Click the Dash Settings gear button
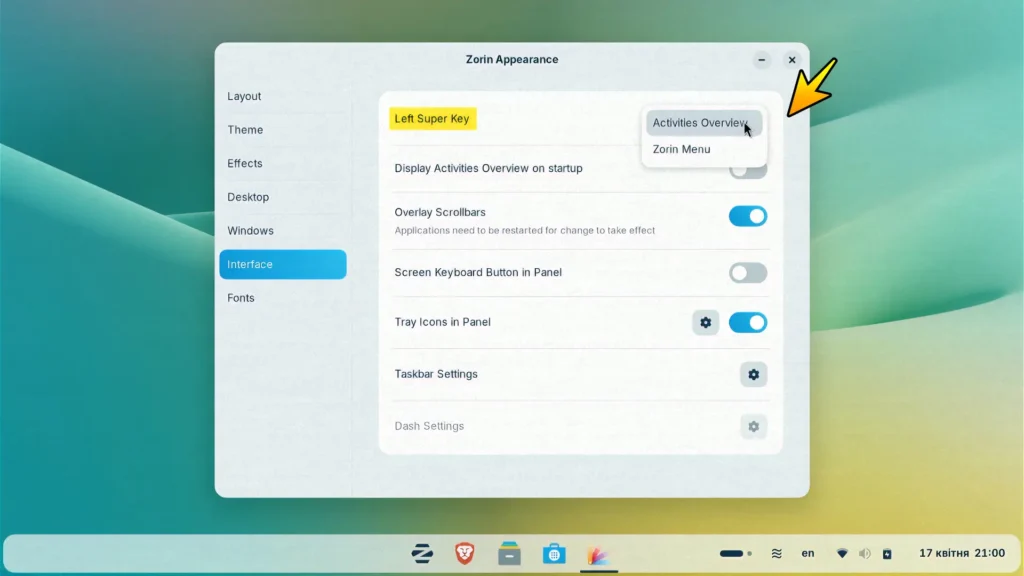 coord(754,426)
